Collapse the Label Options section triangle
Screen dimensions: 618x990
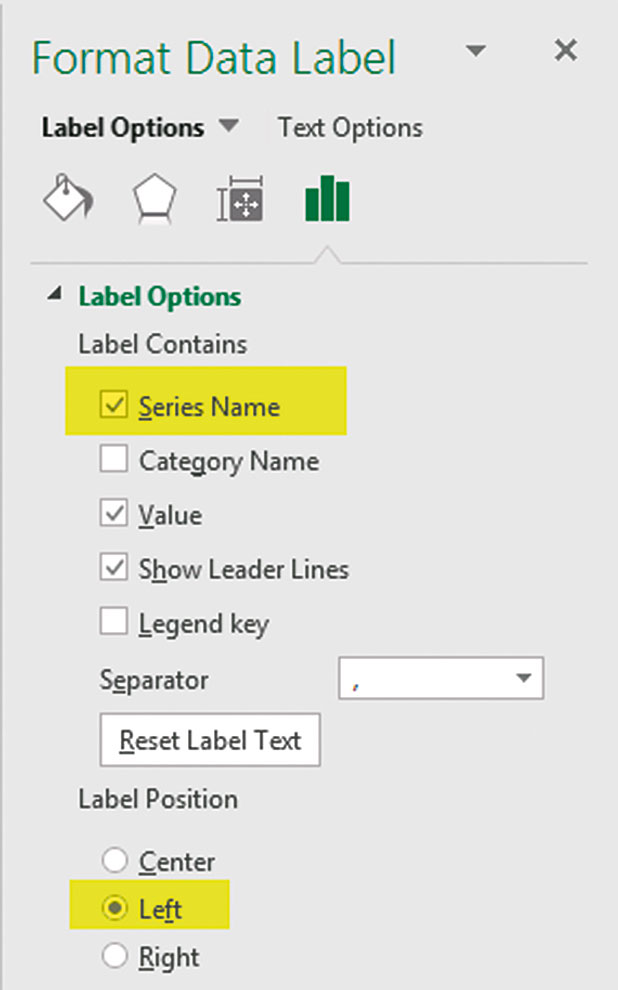[53, 296]
